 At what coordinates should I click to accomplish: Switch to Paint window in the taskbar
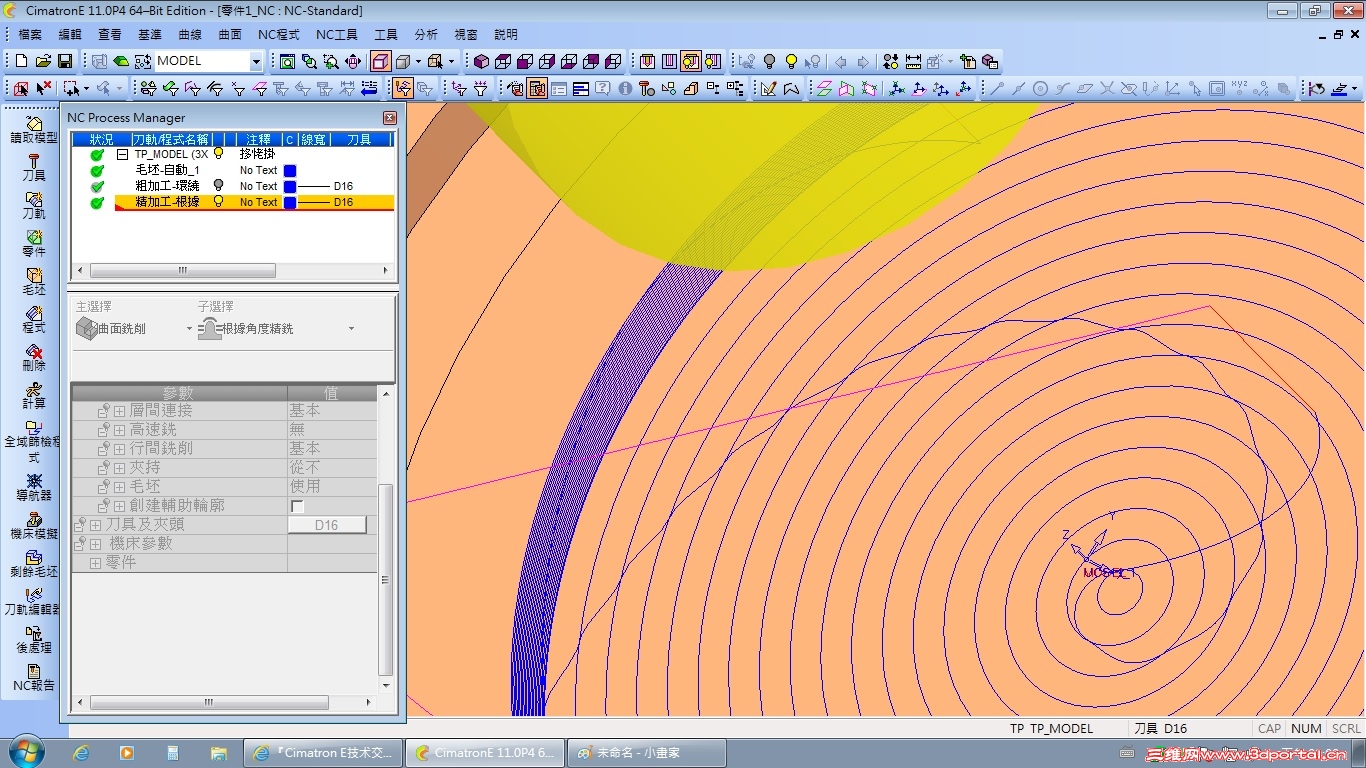tap(645, 753)
